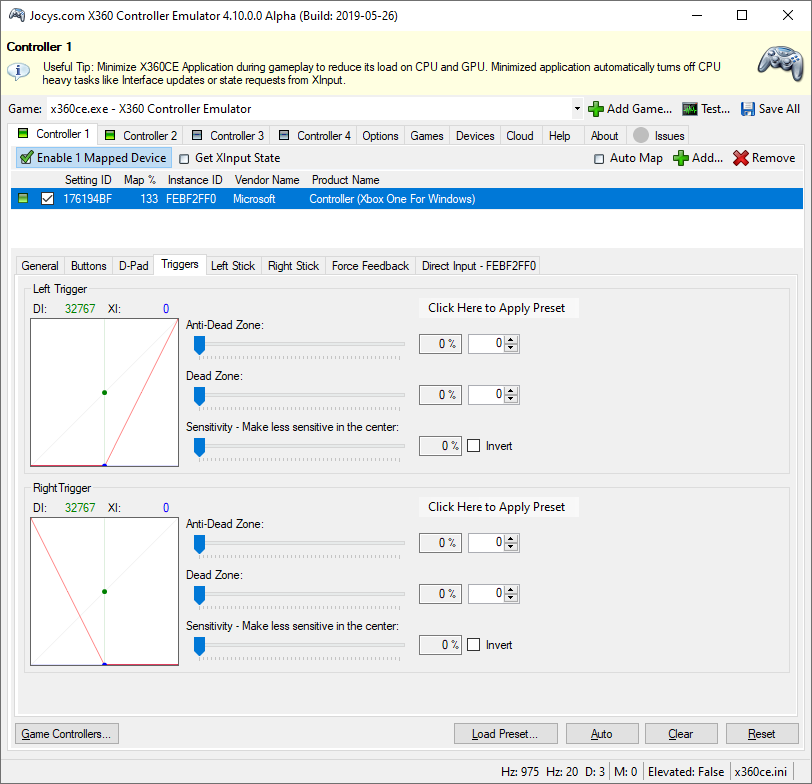Click the Load Preset button
This screenshot has width=812, height=784.
[x=505, y=734]
